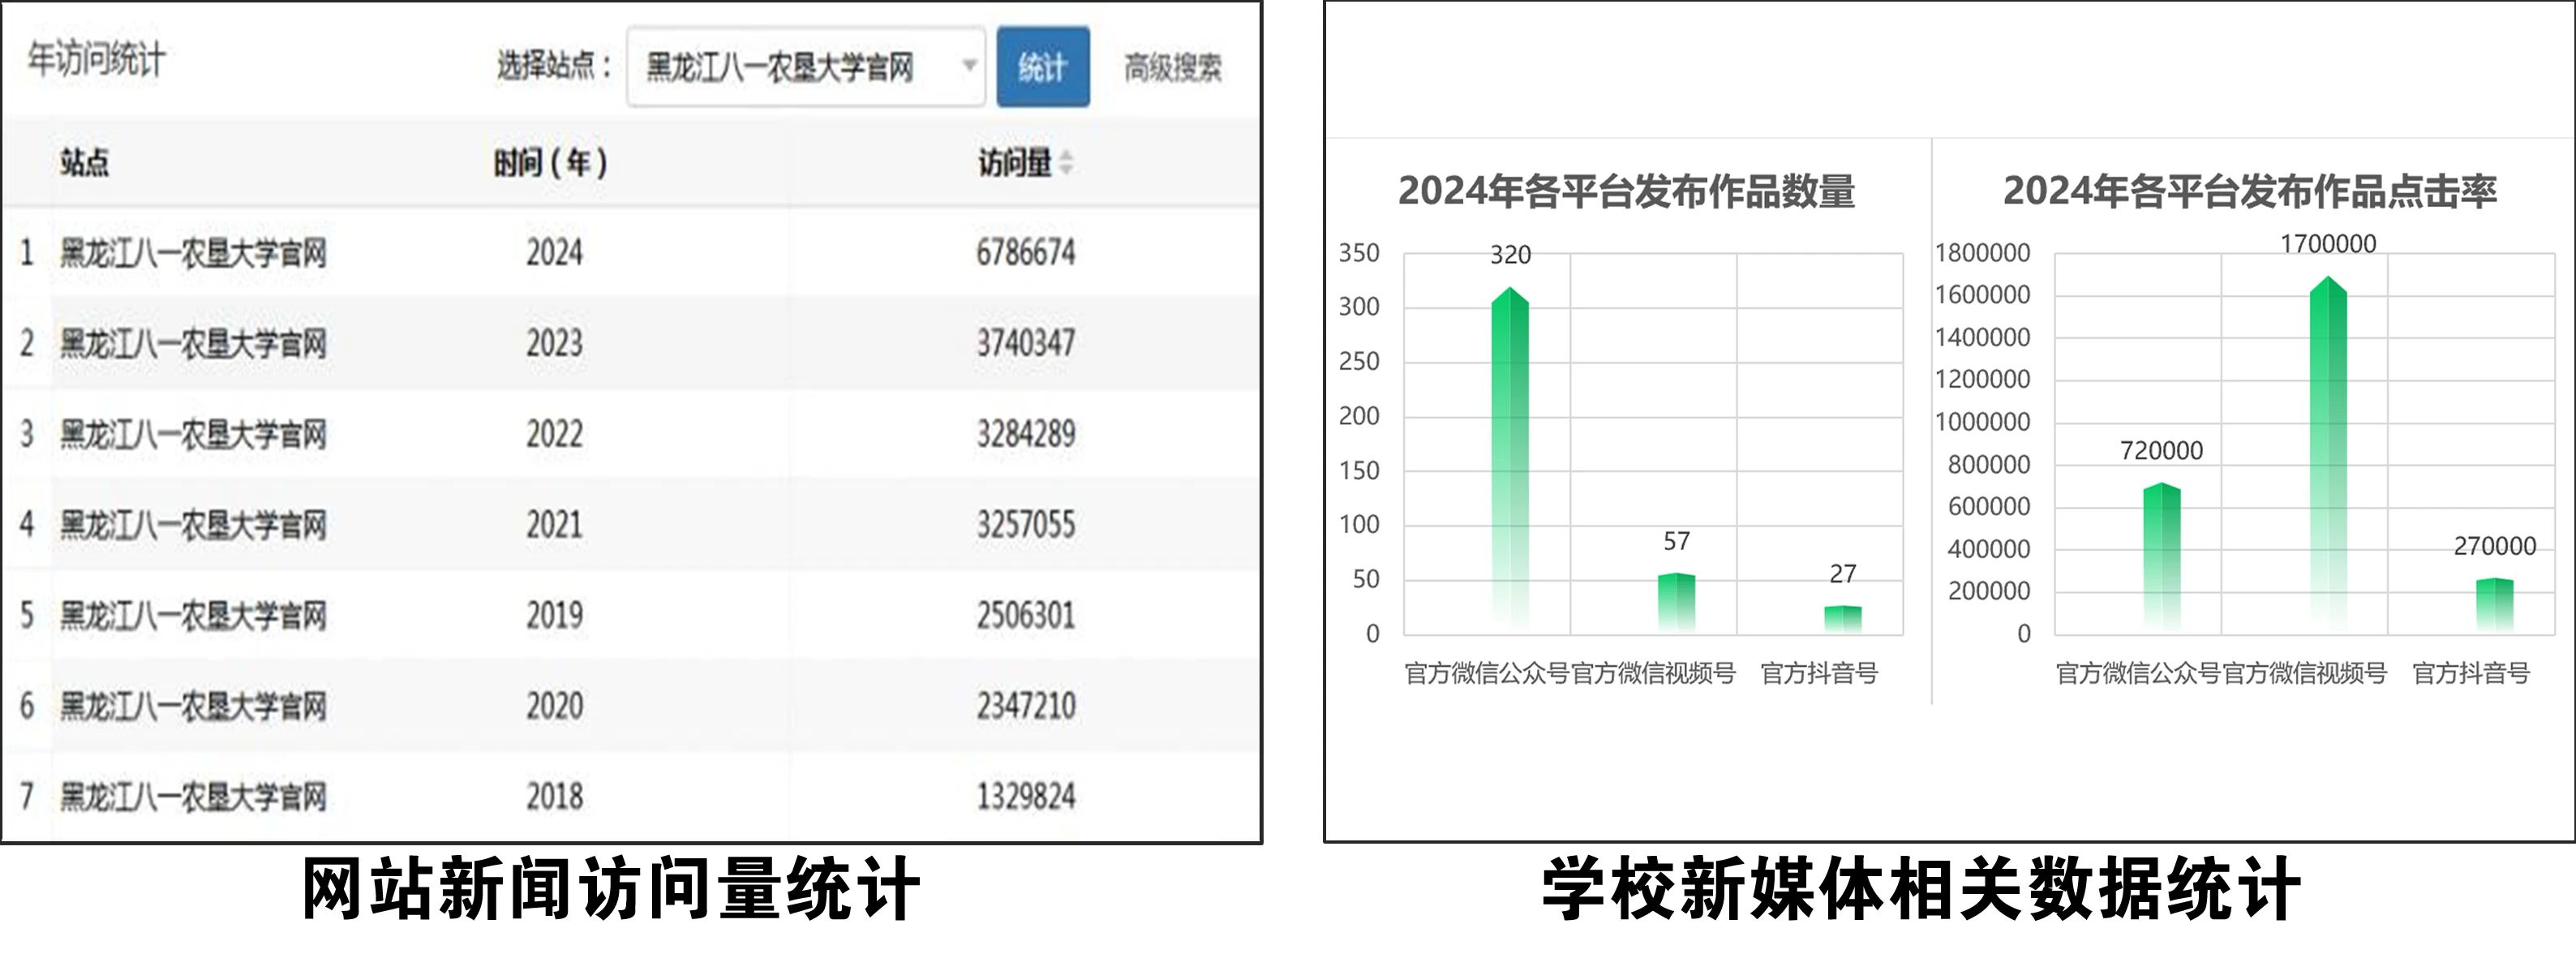Click the visit count 3284289
Screen dimensions: 2576x954
tap(1026, 434)
